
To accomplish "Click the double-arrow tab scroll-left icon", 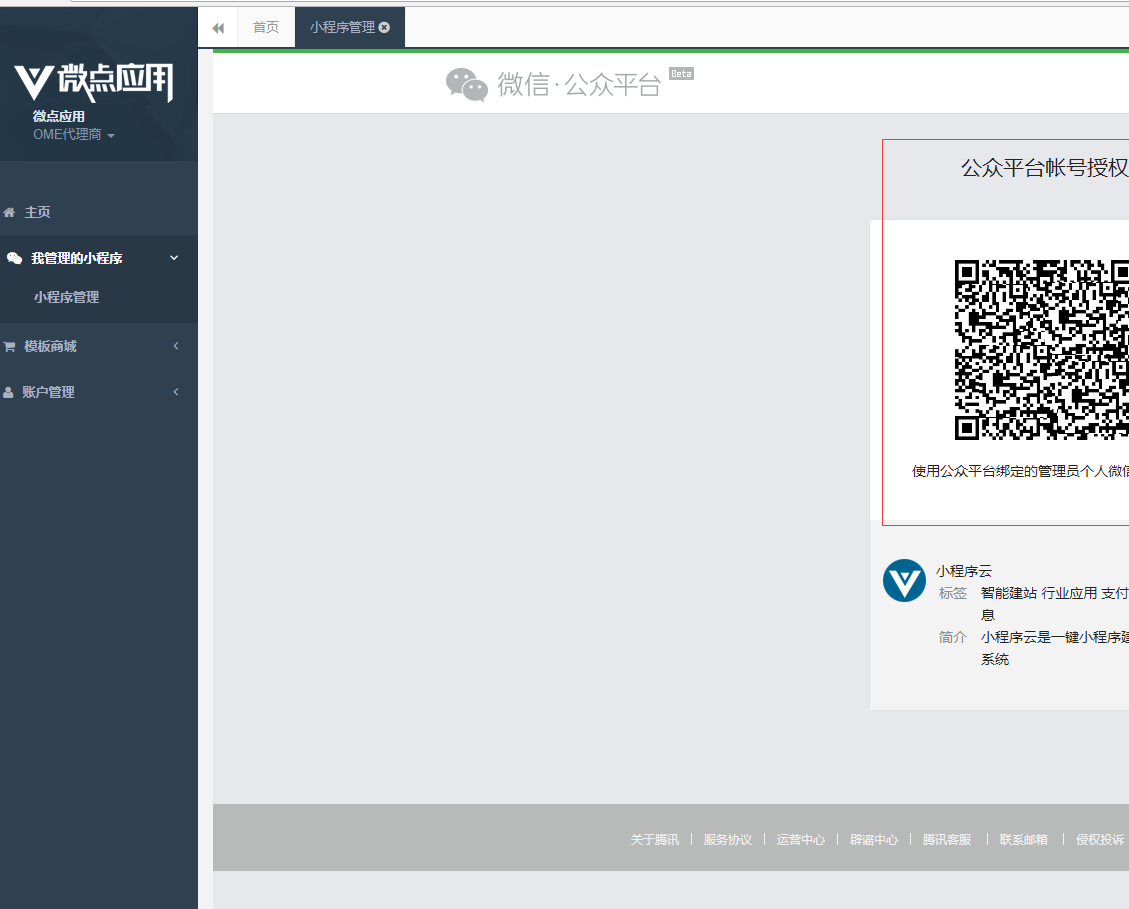I will [x=218, y=28].
